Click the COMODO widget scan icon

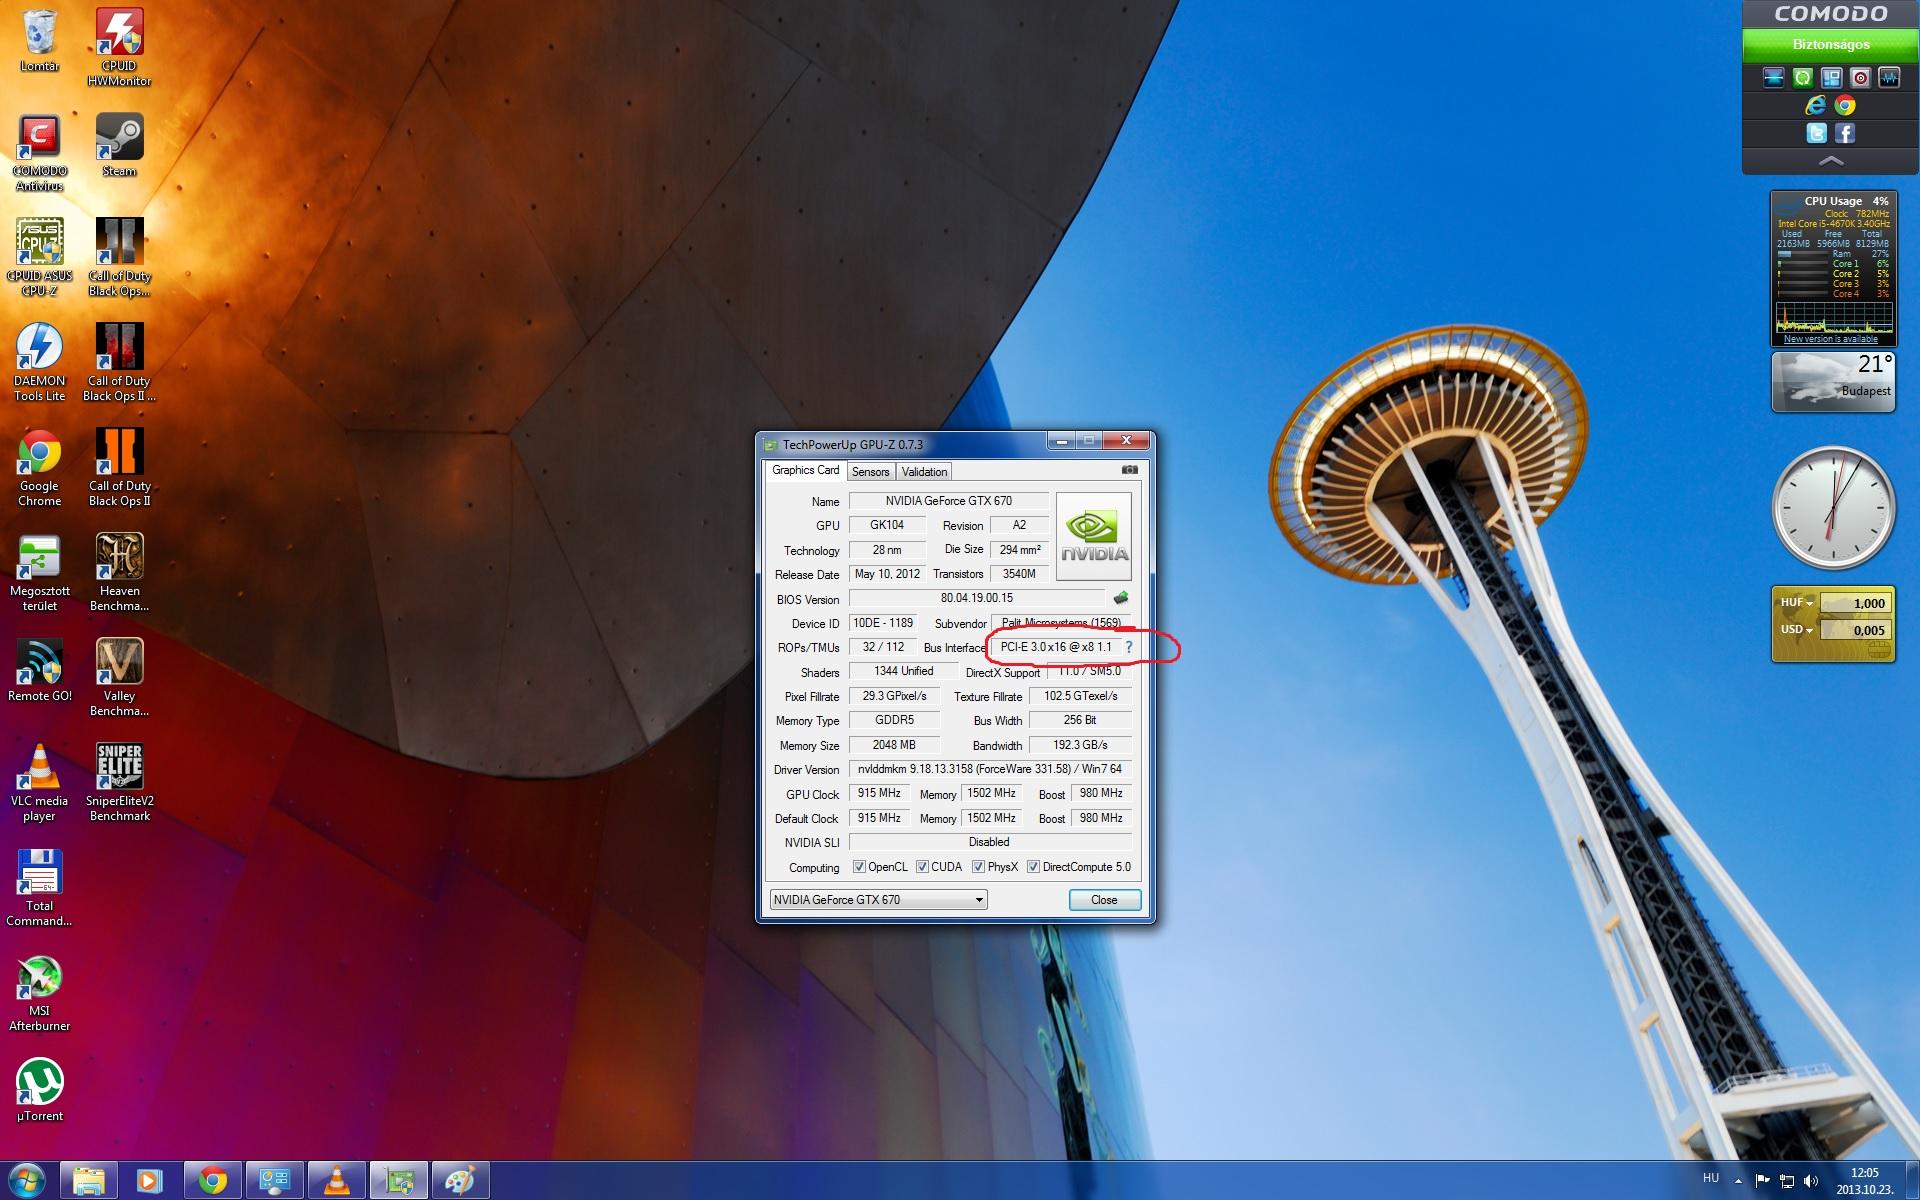point(1773,78)
